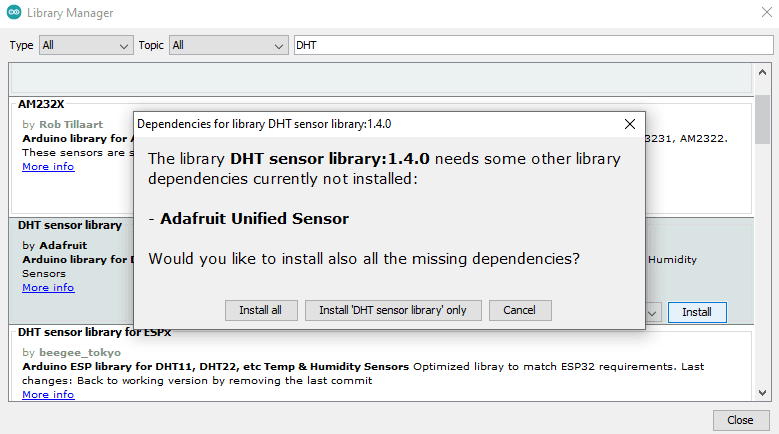Expand the version selector beside the Install button
The image size is (779, 434).
click(652, 312)
